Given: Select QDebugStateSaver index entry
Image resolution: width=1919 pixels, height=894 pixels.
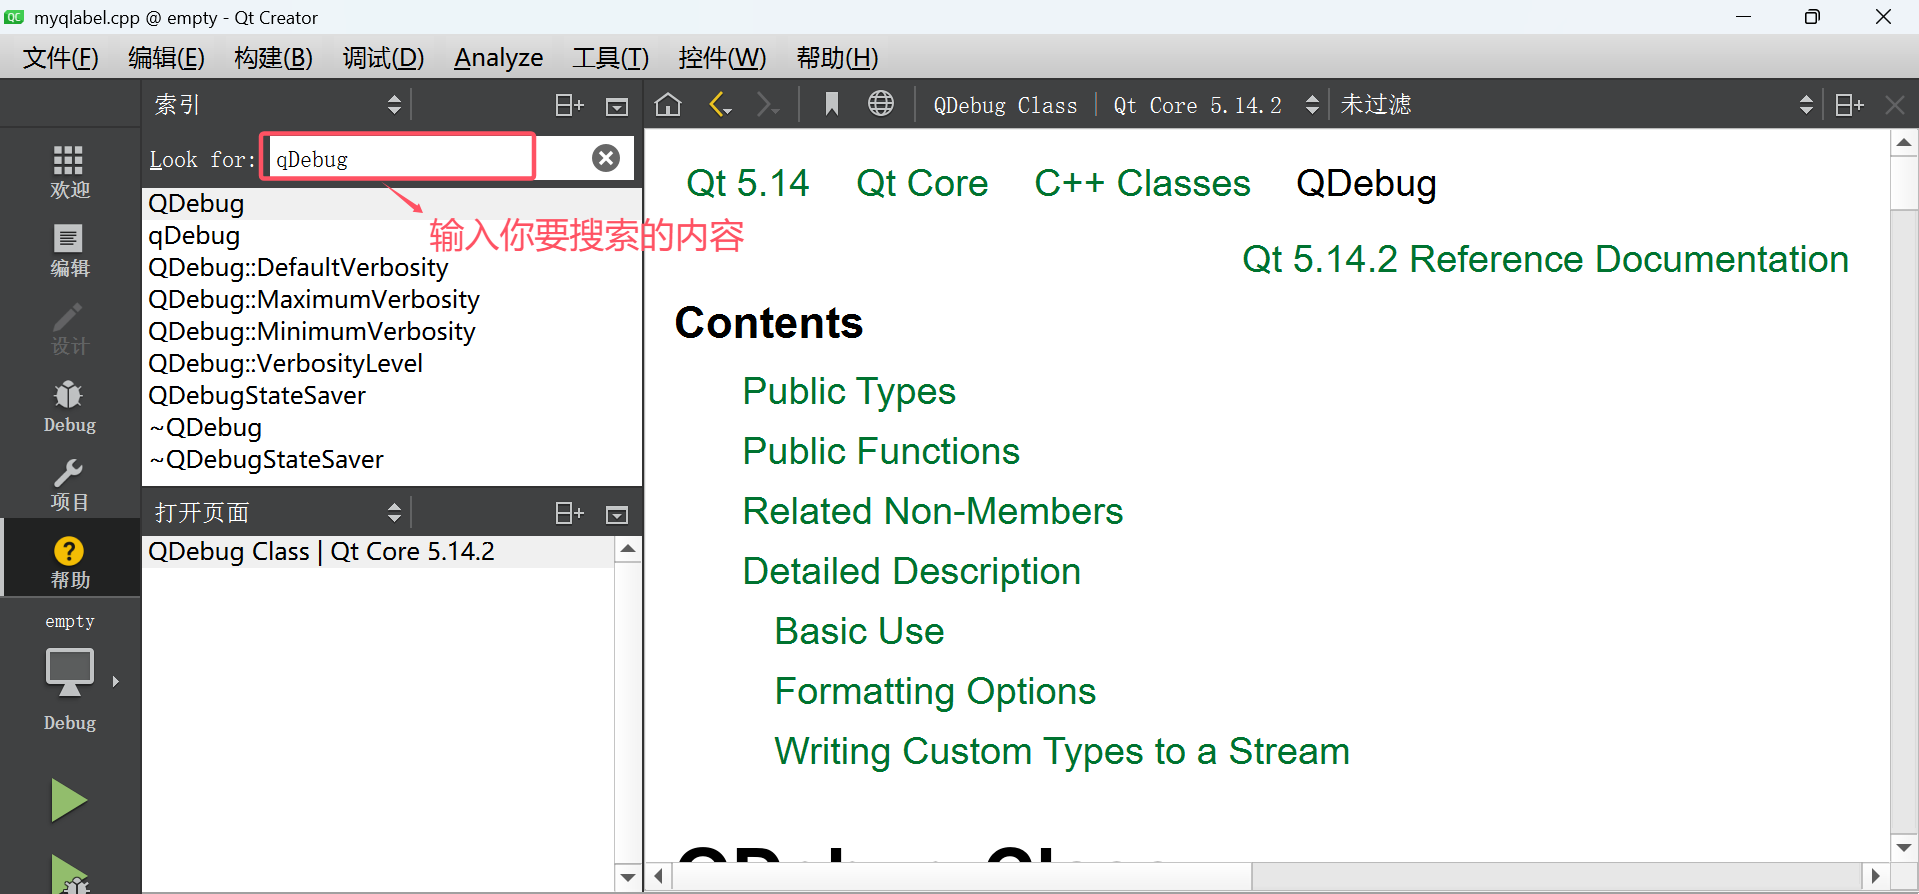Looking at the screenshot, I should (392, 395).
